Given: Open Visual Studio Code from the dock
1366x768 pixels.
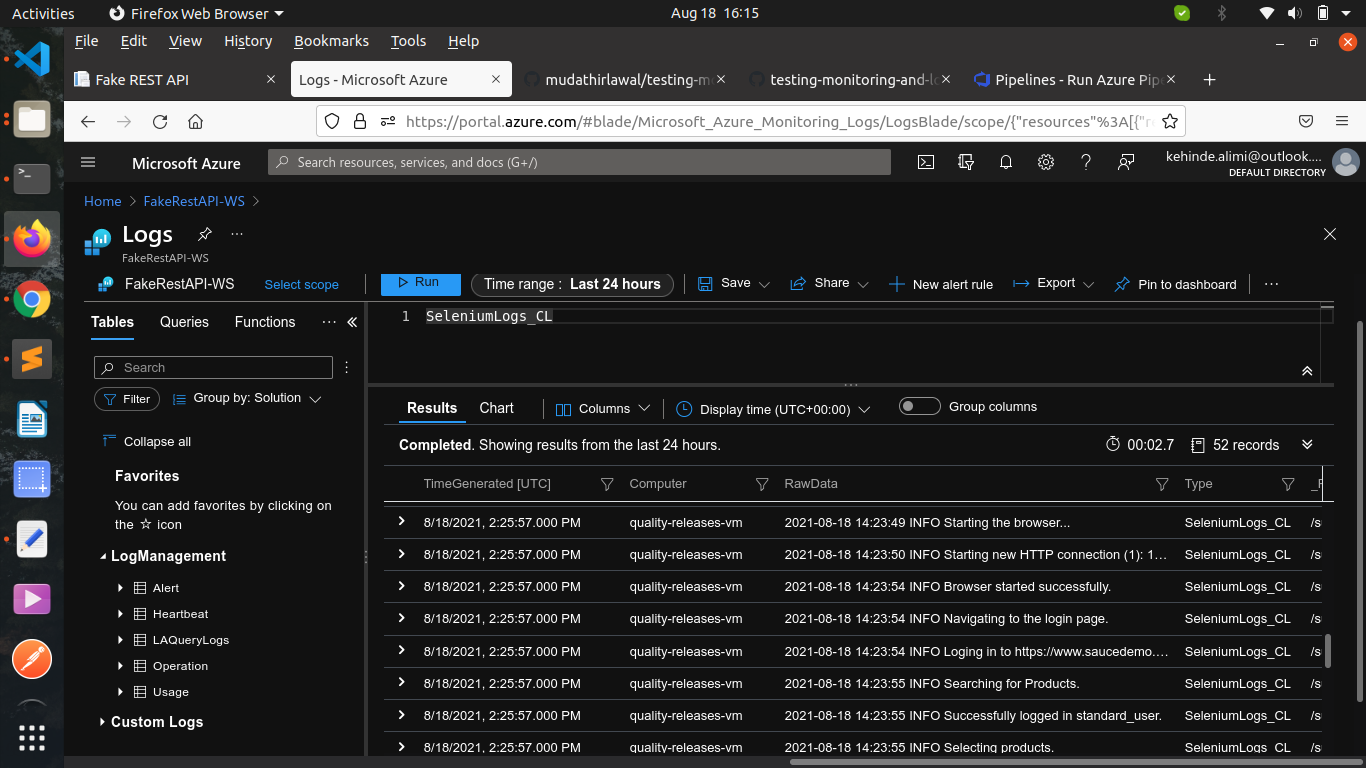Looking at the screenshot, I should click(32, 59).
